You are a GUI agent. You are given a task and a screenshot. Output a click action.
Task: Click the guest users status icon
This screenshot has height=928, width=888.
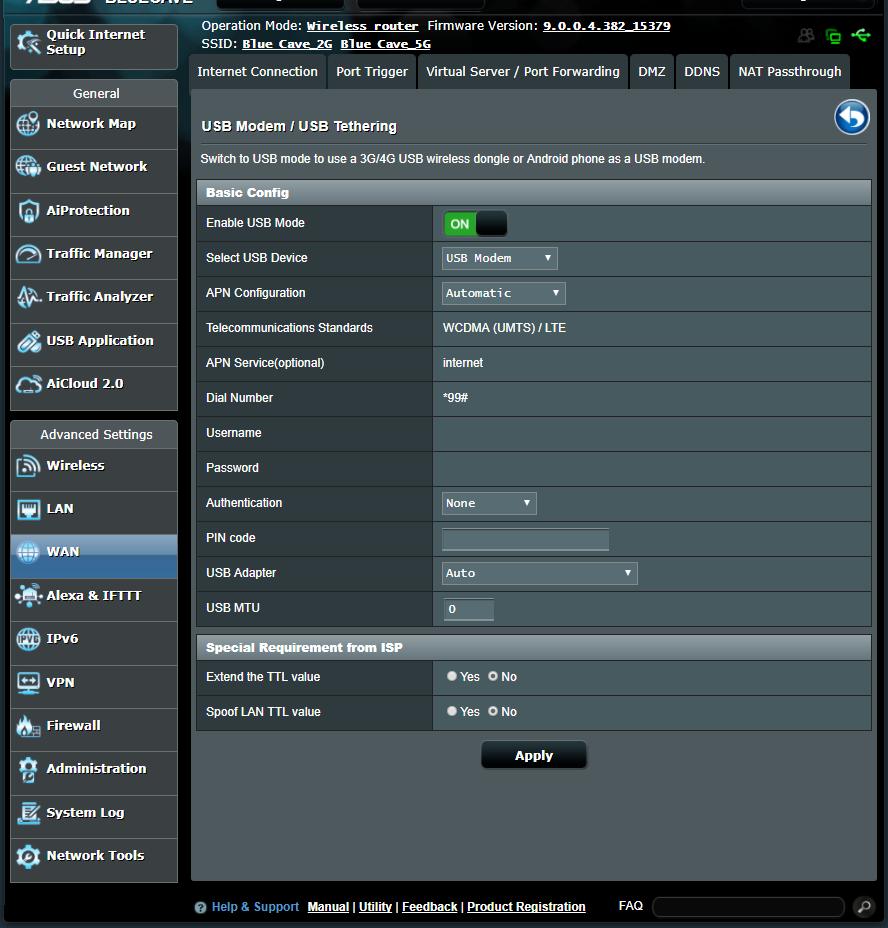pyautogui.click(x=806, y=36)
